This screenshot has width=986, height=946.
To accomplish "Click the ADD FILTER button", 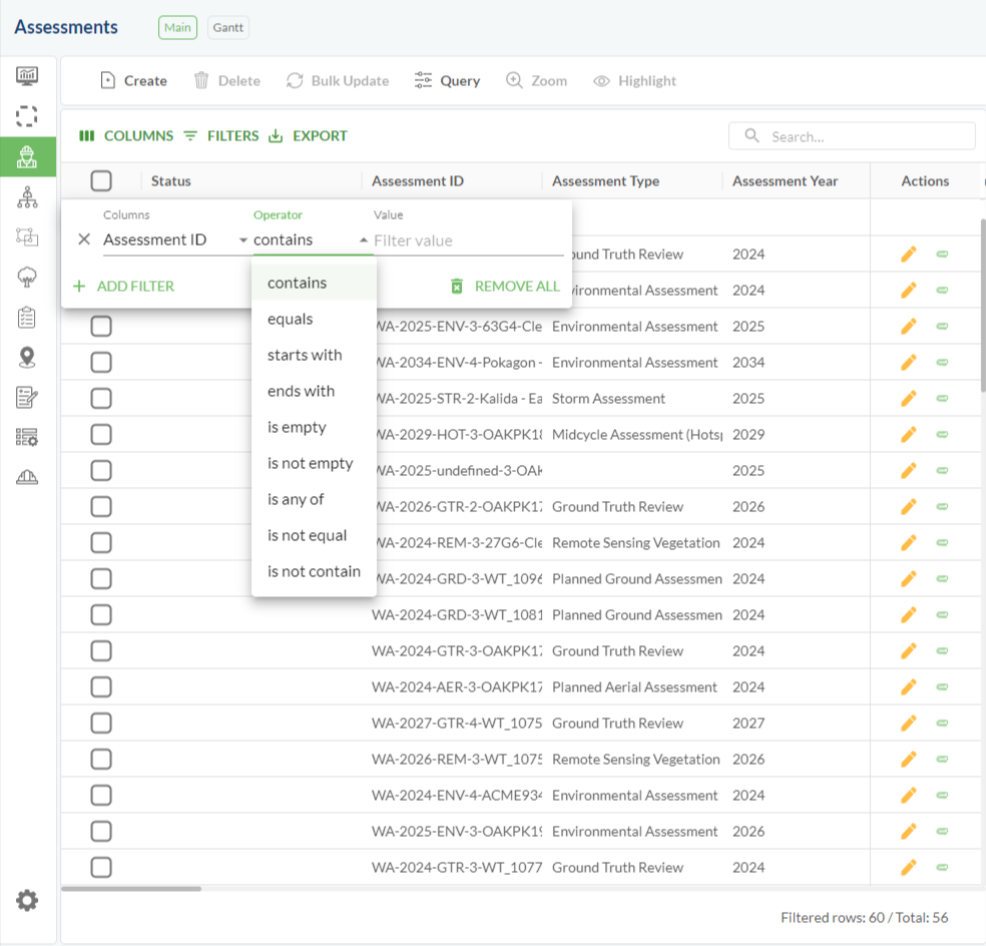I will (x=124, y=286).
